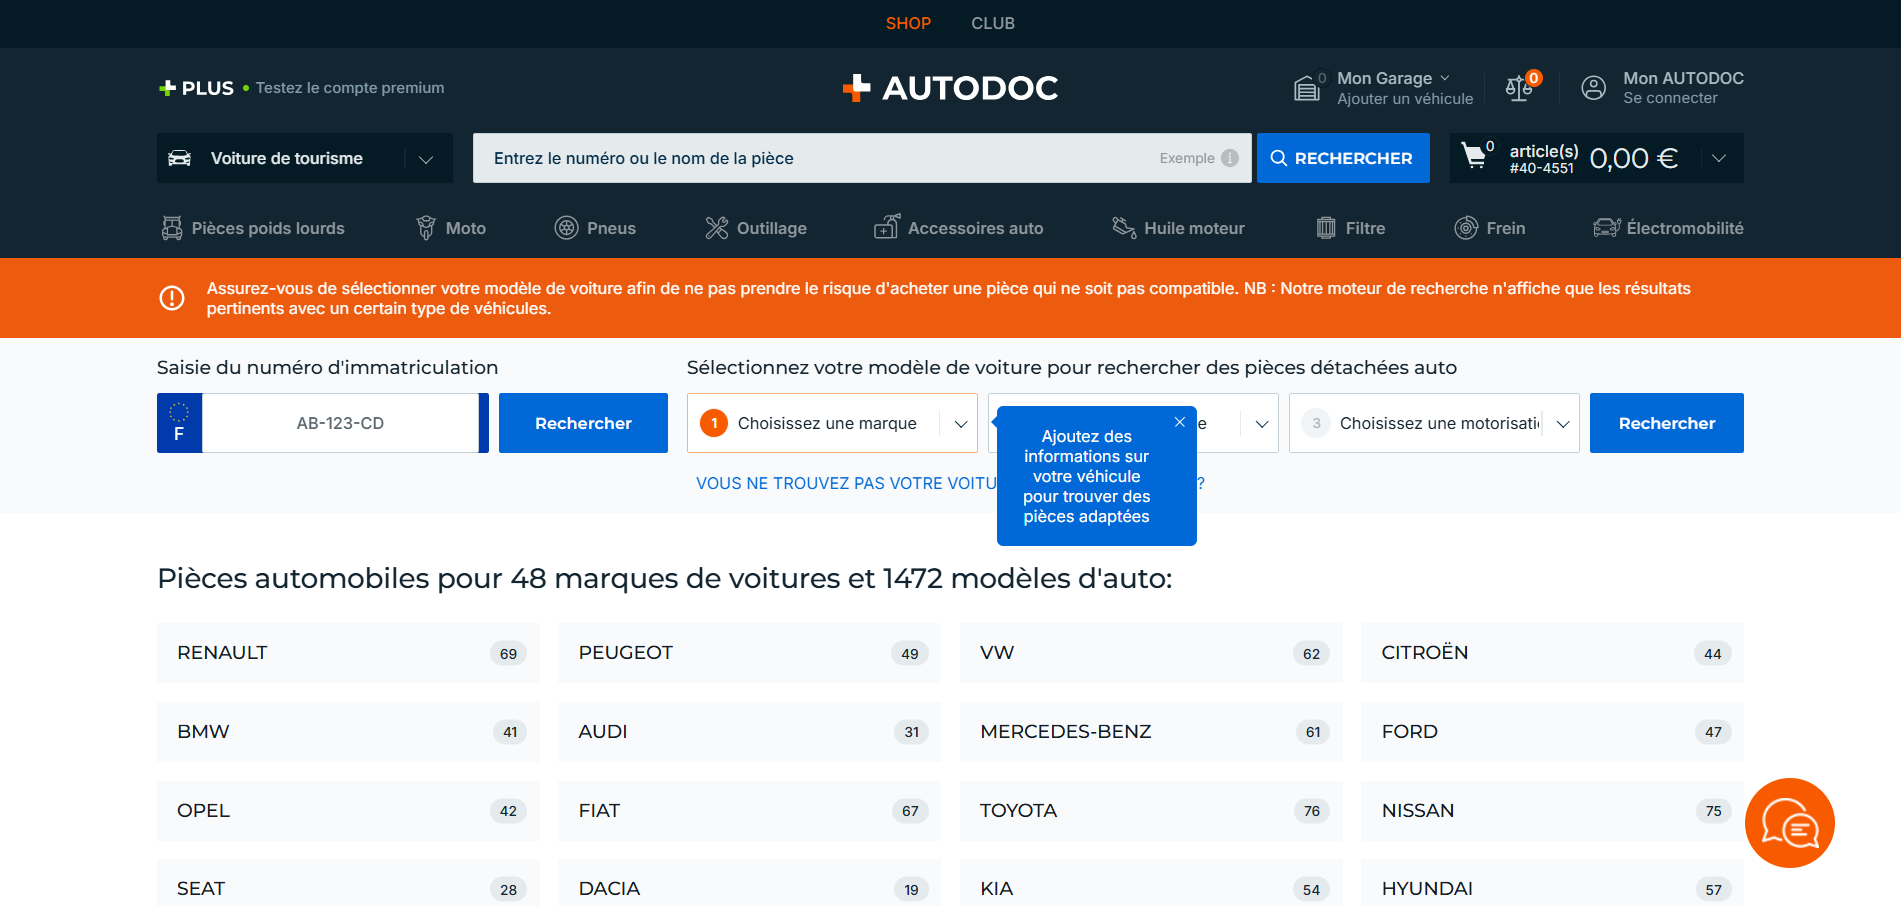The height and width of the screenshot is (906, 1901).
Task: Open Accessoires auto menu item
Action: click(x=958, y=228)
